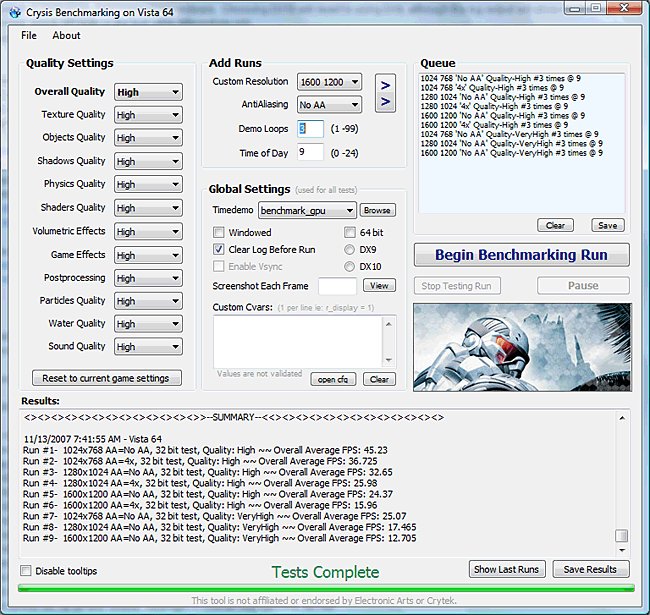Expand the Overall Quality dropdown
Viewport: 650px width, 615px height.
148,92
